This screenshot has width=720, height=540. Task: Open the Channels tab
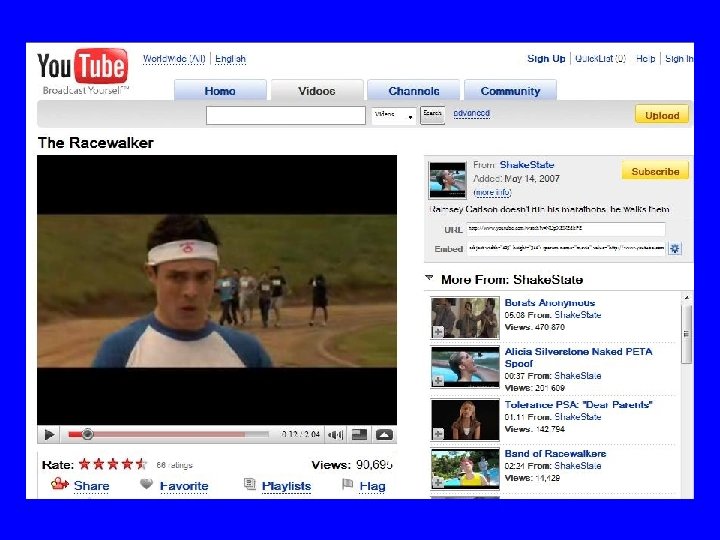pos(414,90)
